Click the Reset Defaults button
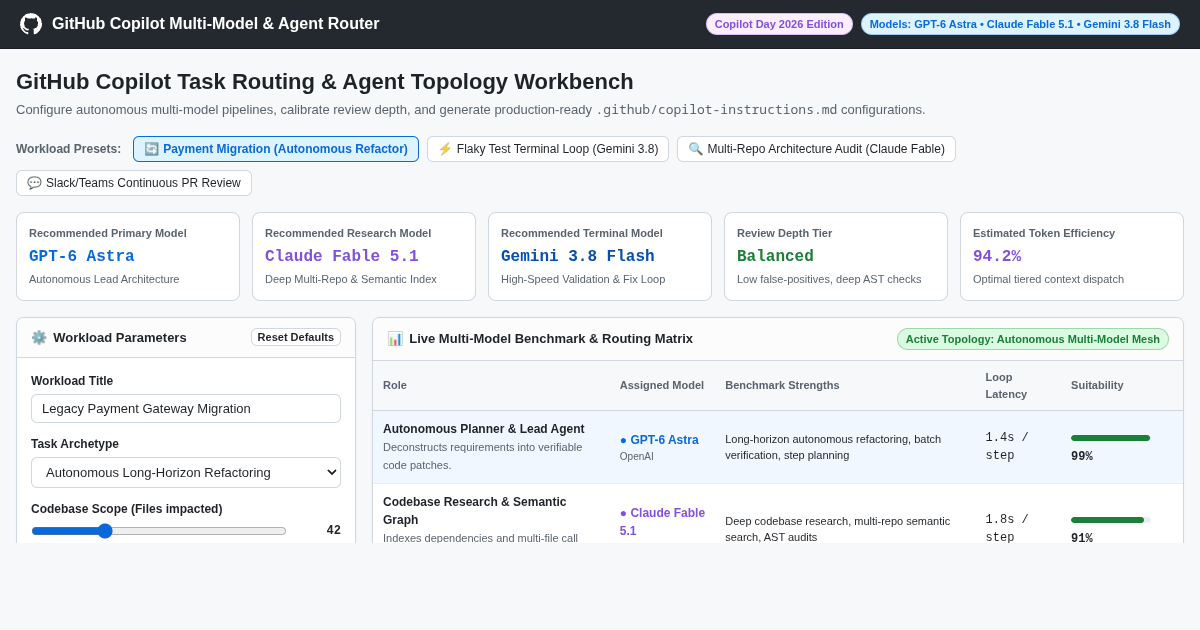The width and height of the screenshot is (1200, 630). (x=296, y=337)
